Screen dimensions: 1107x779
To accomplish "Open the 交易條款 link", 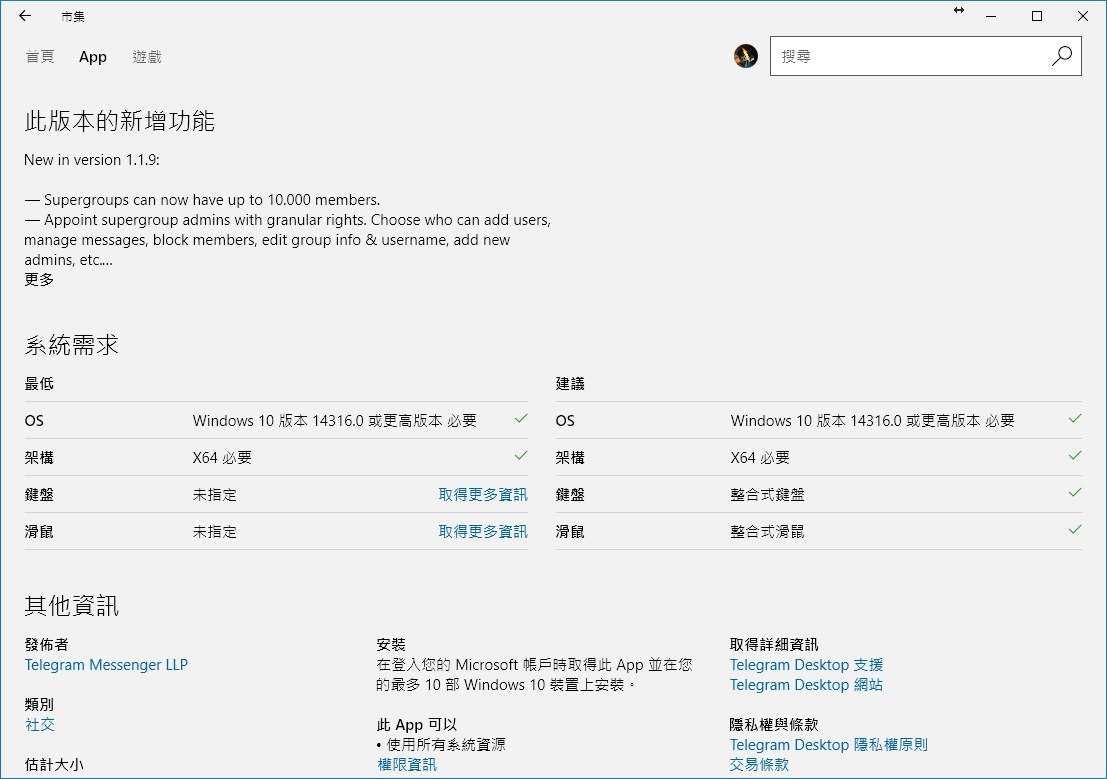I will pyautogui.click(x=759, y=764).
